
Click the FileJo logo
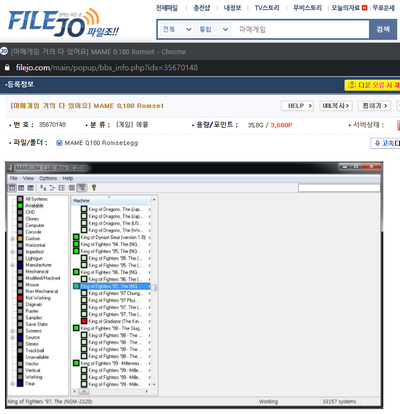[x=63, y=23]
